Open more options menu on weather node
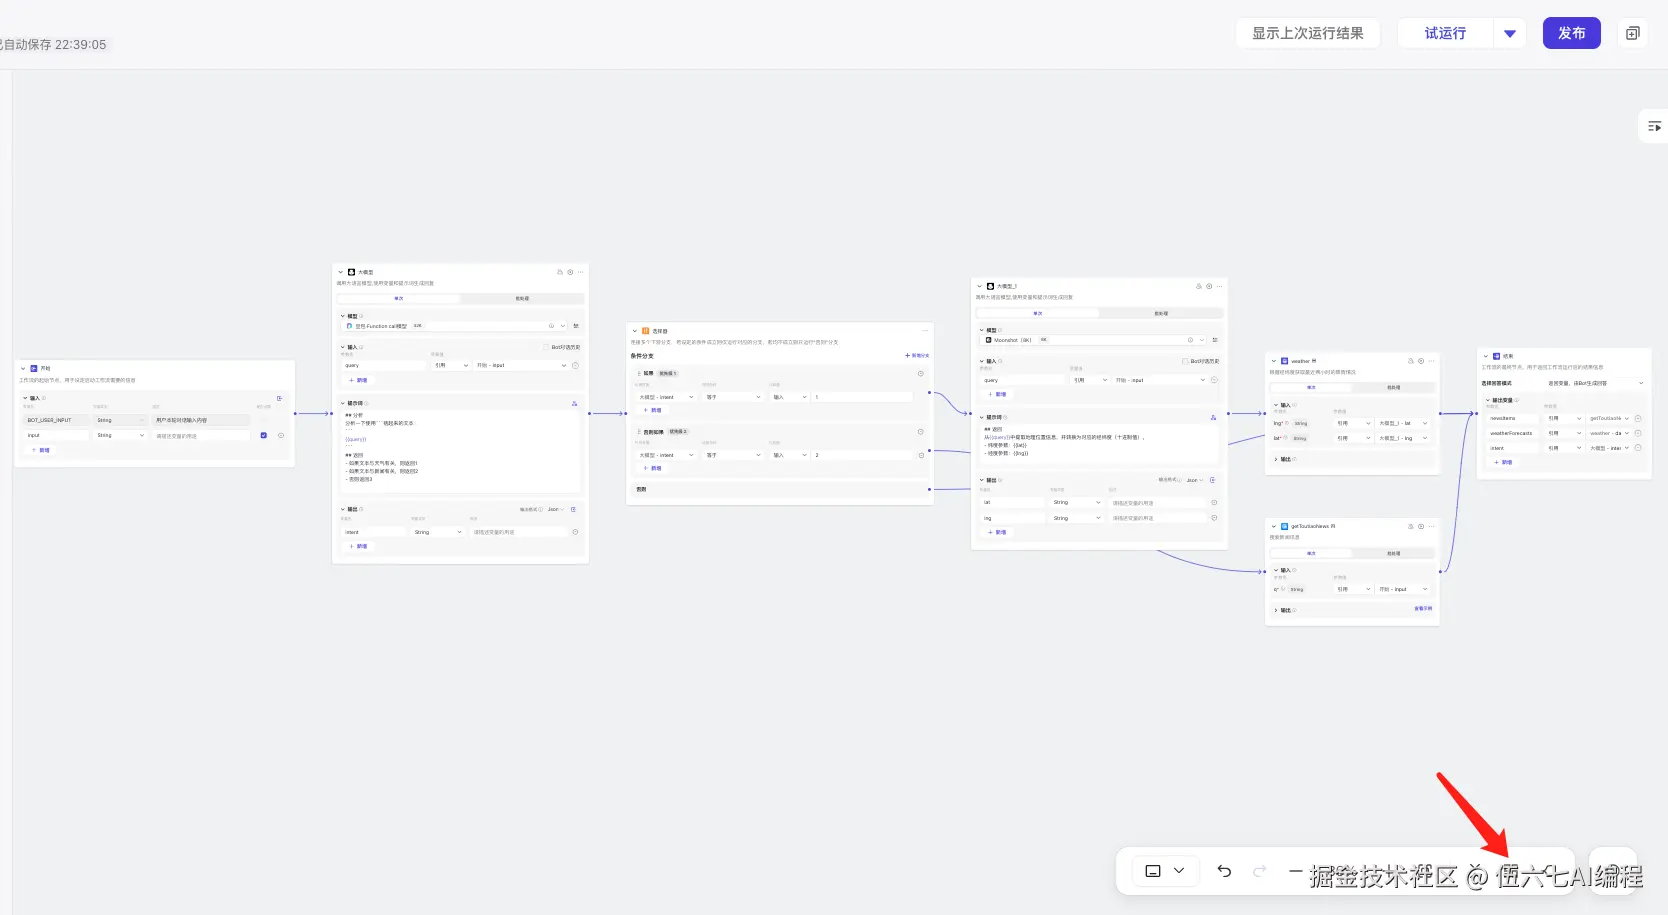 pos(1431,361)
